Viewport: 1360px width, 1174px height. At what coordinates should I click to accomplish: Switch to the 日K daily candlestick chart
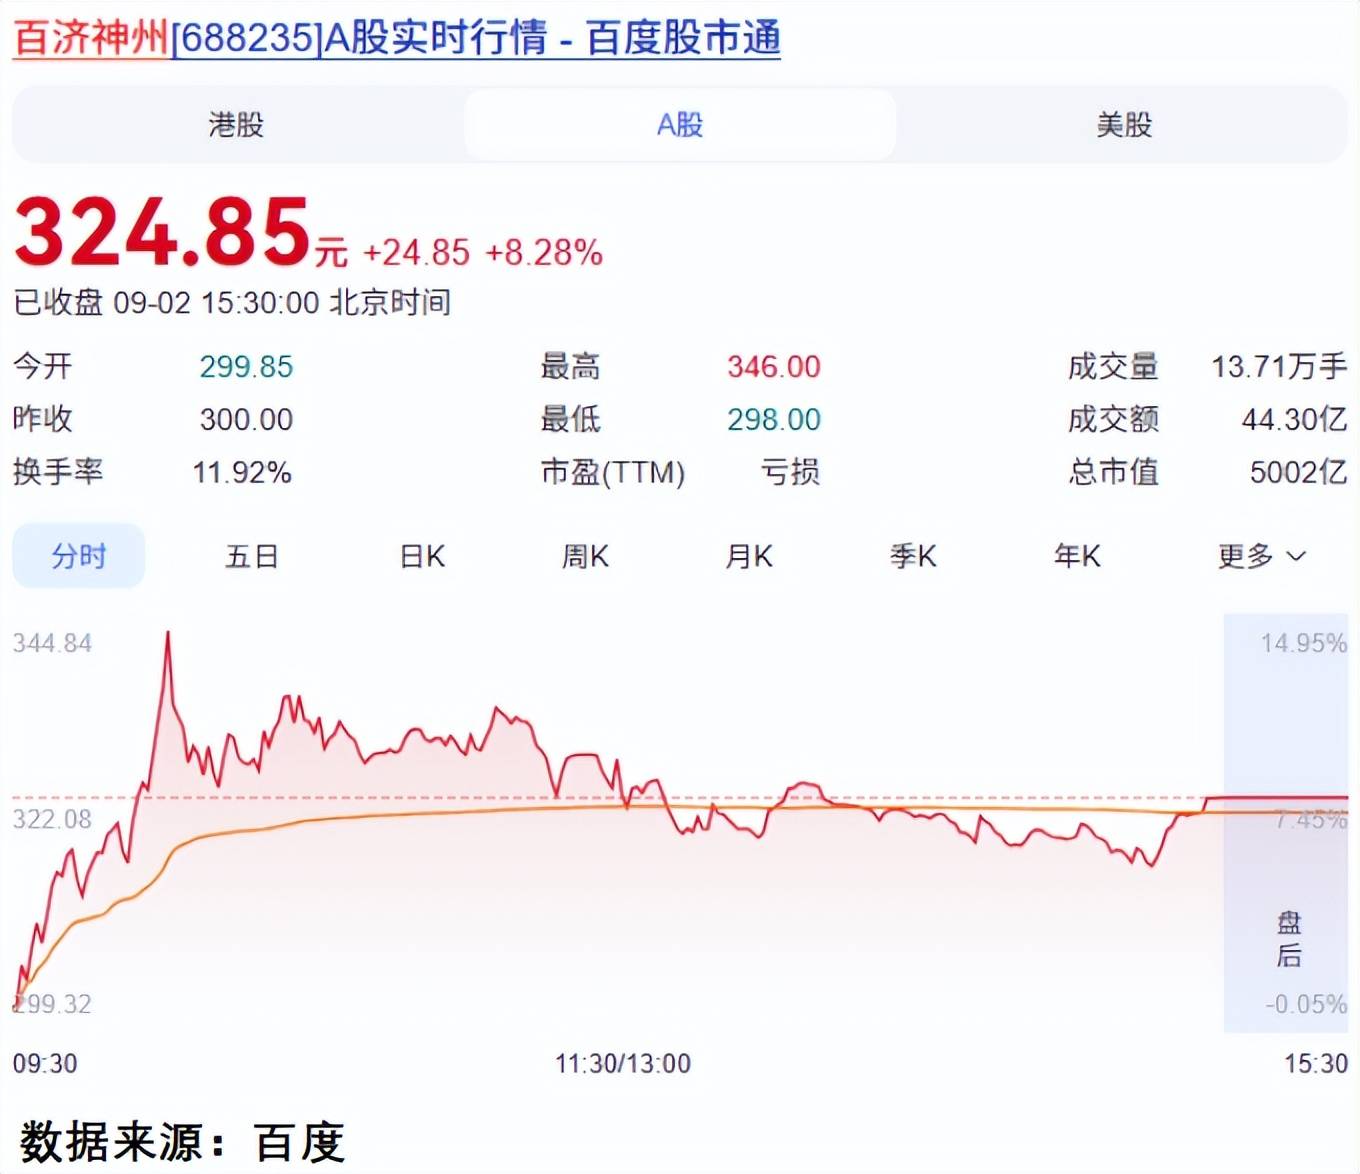(x=420, y=556)
